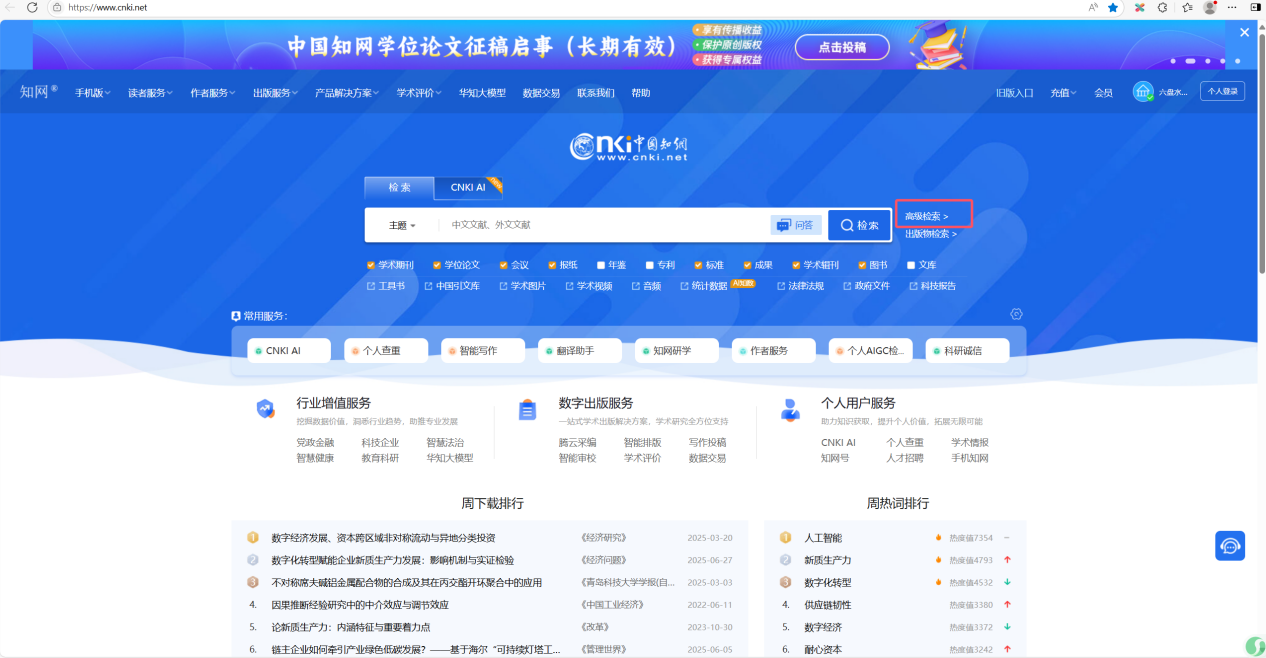Click the settings gear beside 常用服务
1266x658 pixels.
[1016, 314]
